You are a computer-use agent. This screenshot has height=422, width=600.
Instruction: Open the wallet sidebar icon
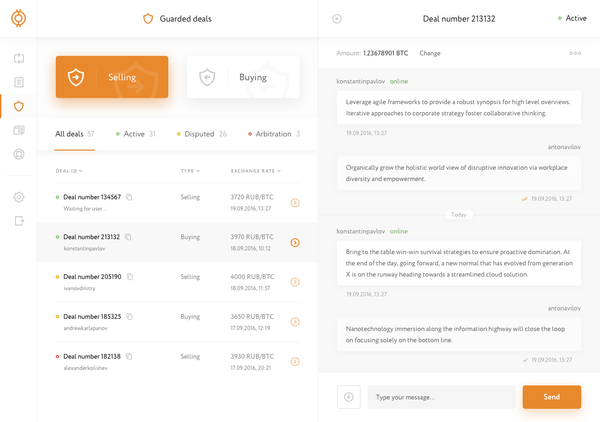tap(19, 130)
